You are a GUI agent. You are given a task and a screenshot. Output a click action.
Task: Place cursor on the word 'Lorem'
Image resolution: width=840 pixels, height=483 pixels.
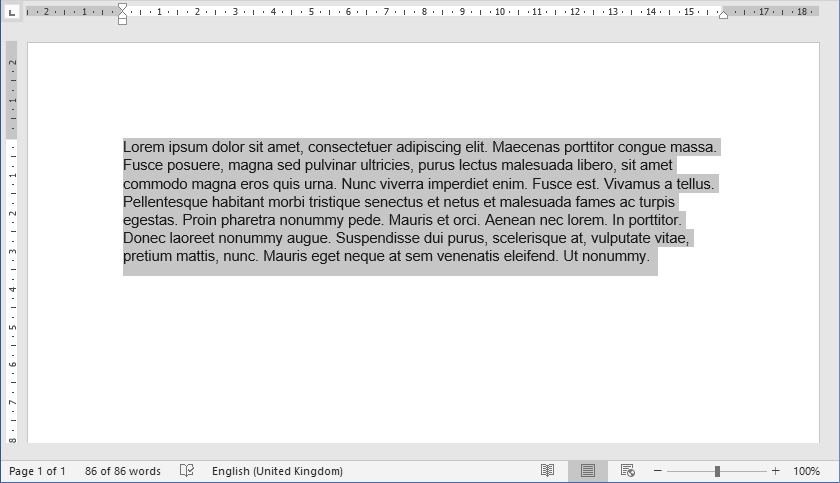coord(143,147)
